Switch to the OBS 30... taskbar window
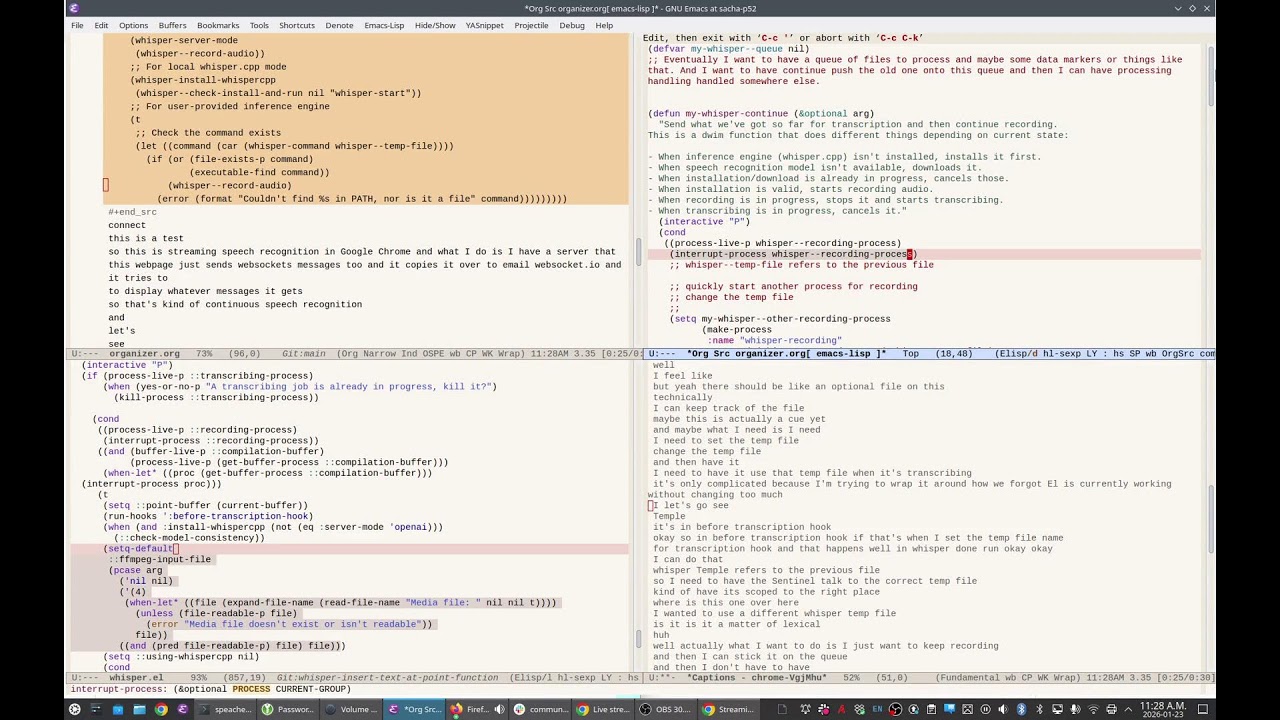The width and height of the screenshot is (1280, 720). tap(666, 709)
